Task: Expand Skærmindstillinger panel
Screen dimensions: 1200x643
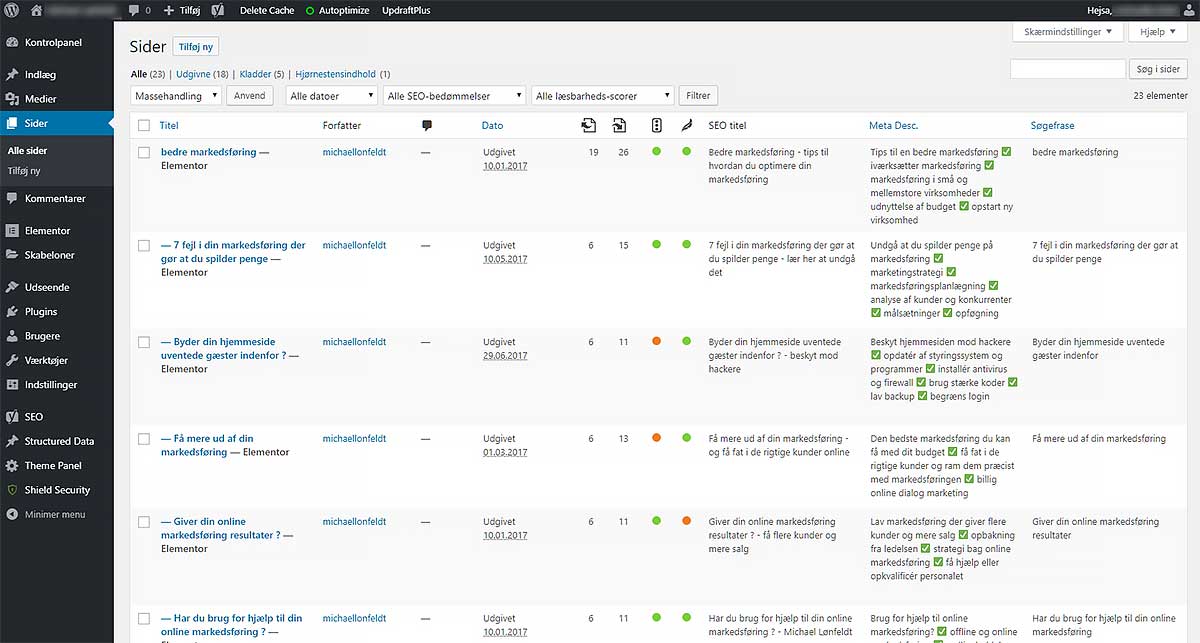Action: [1067, 32]
